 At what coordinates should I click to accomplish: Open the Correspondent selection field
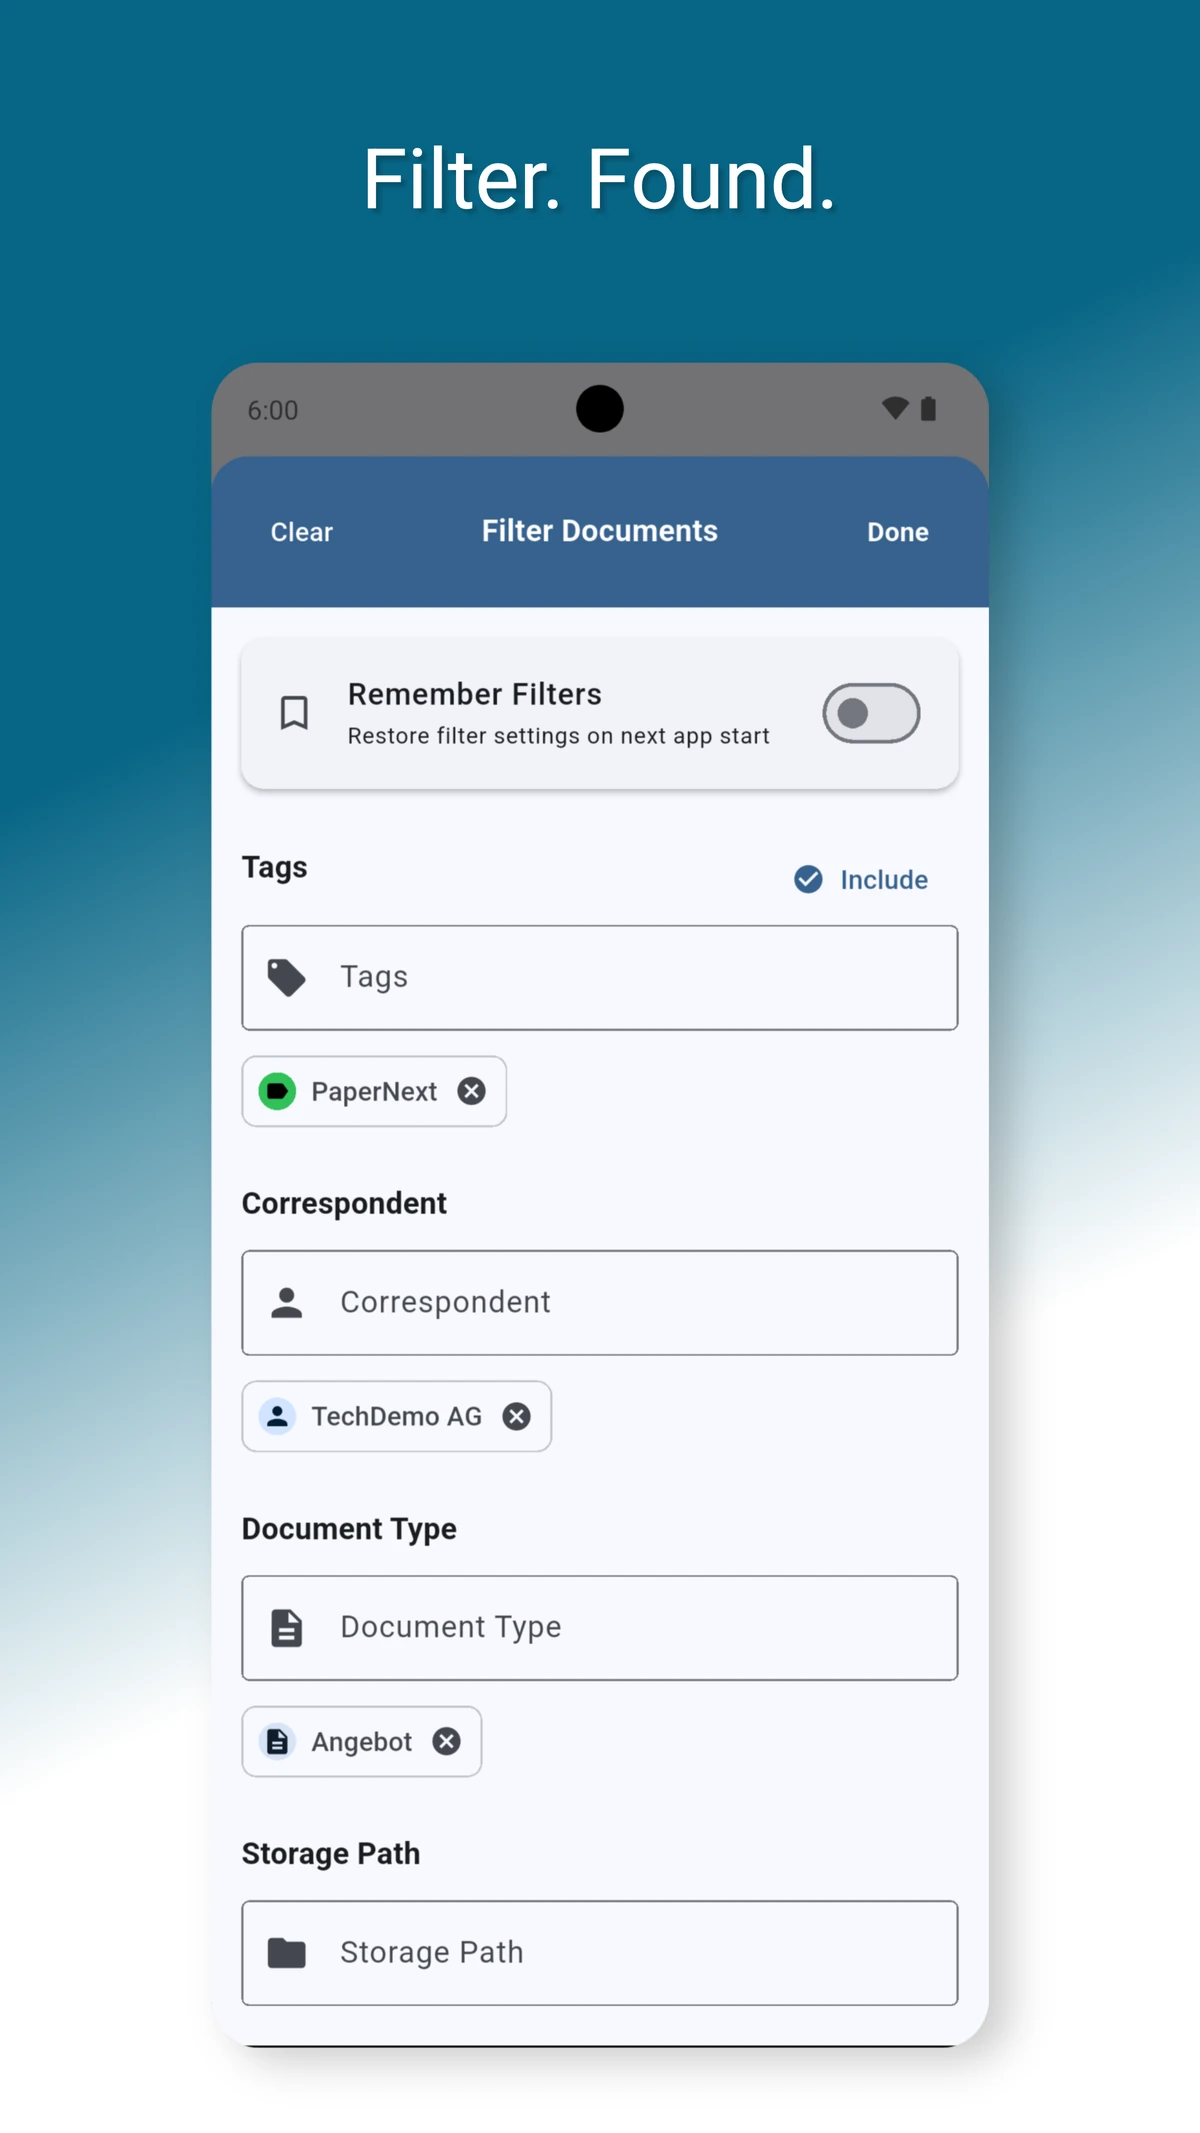tap(640, 1302)
